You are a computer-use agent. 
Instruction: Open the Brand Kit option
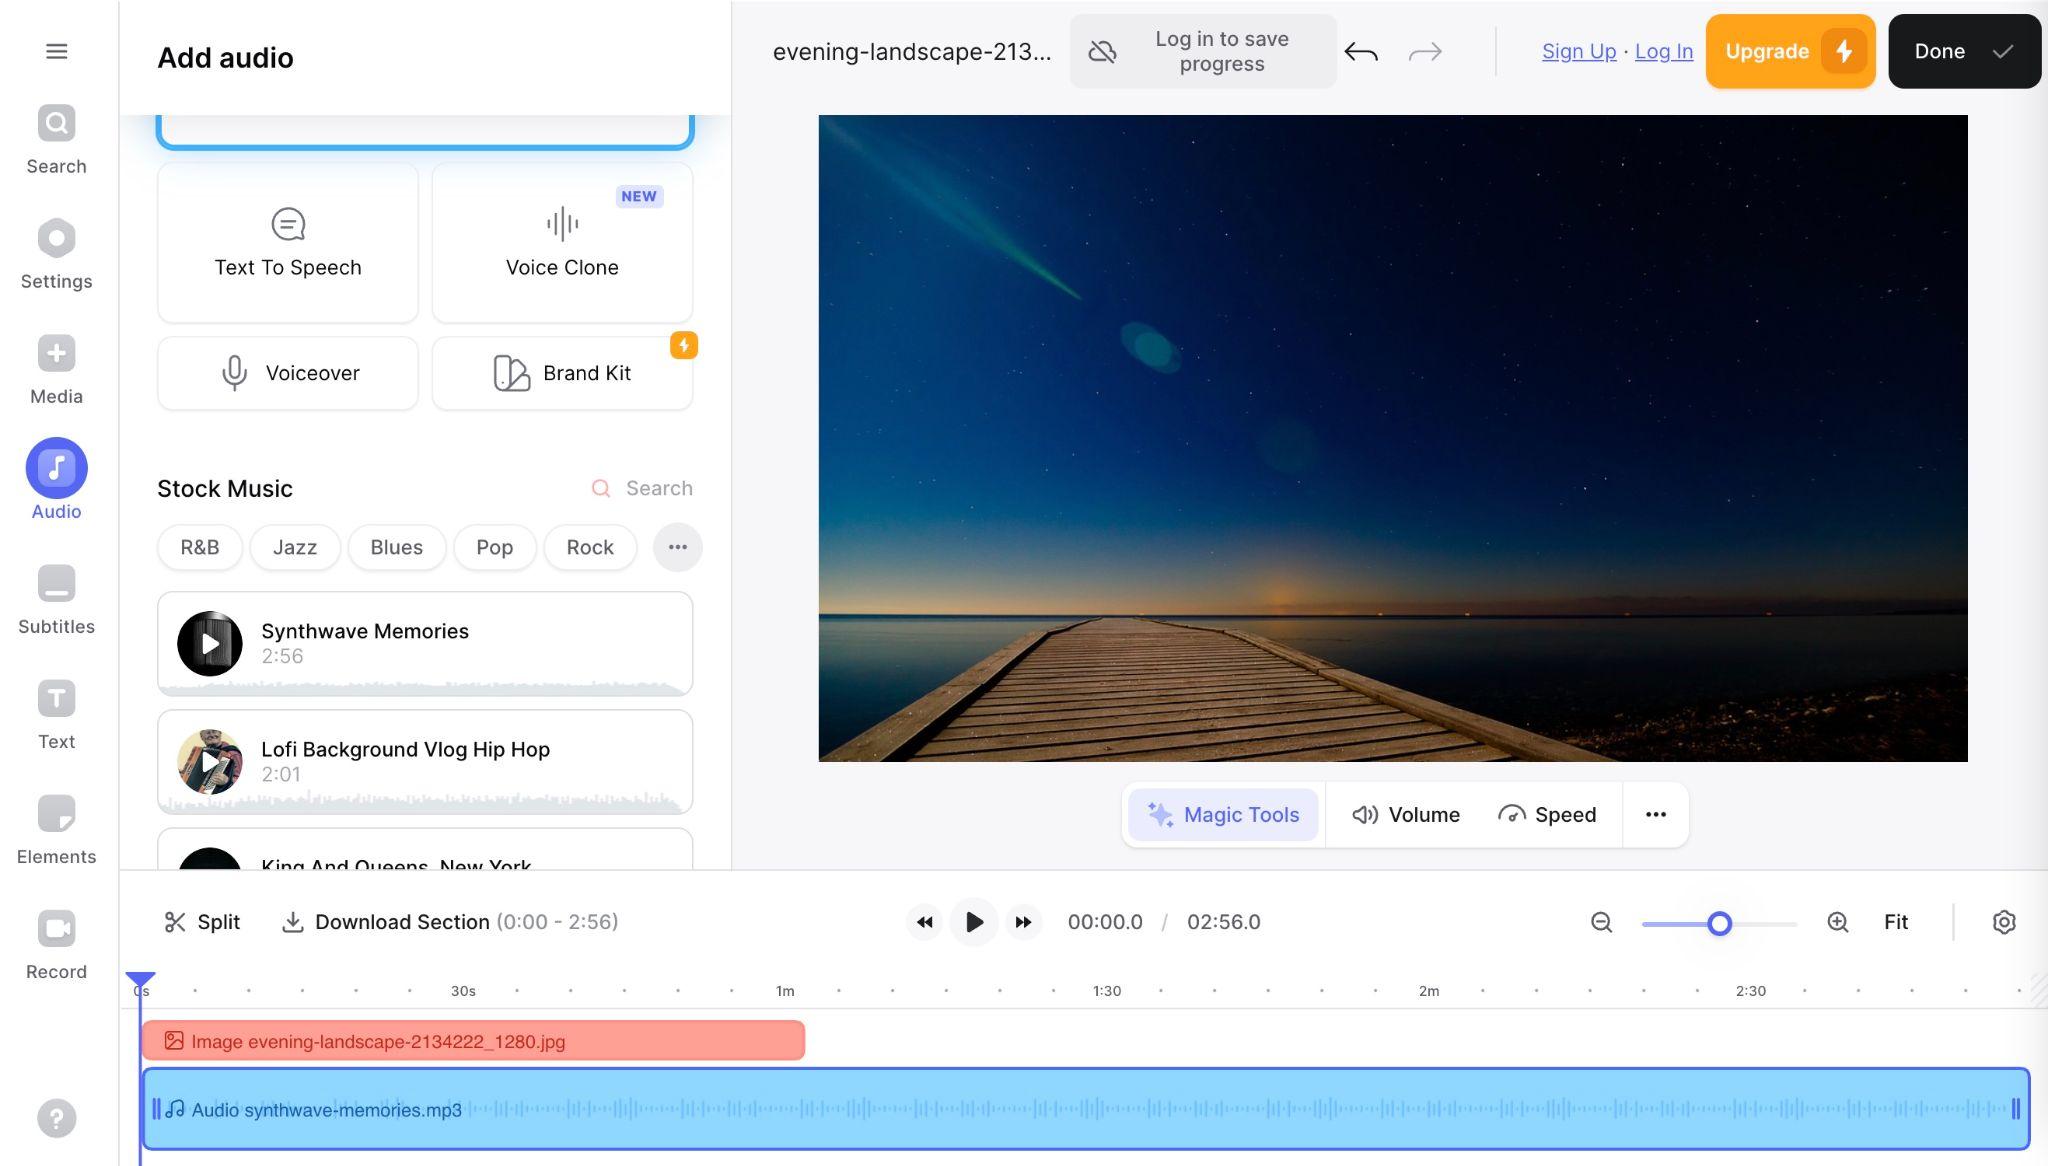click(x=562, y=373)
